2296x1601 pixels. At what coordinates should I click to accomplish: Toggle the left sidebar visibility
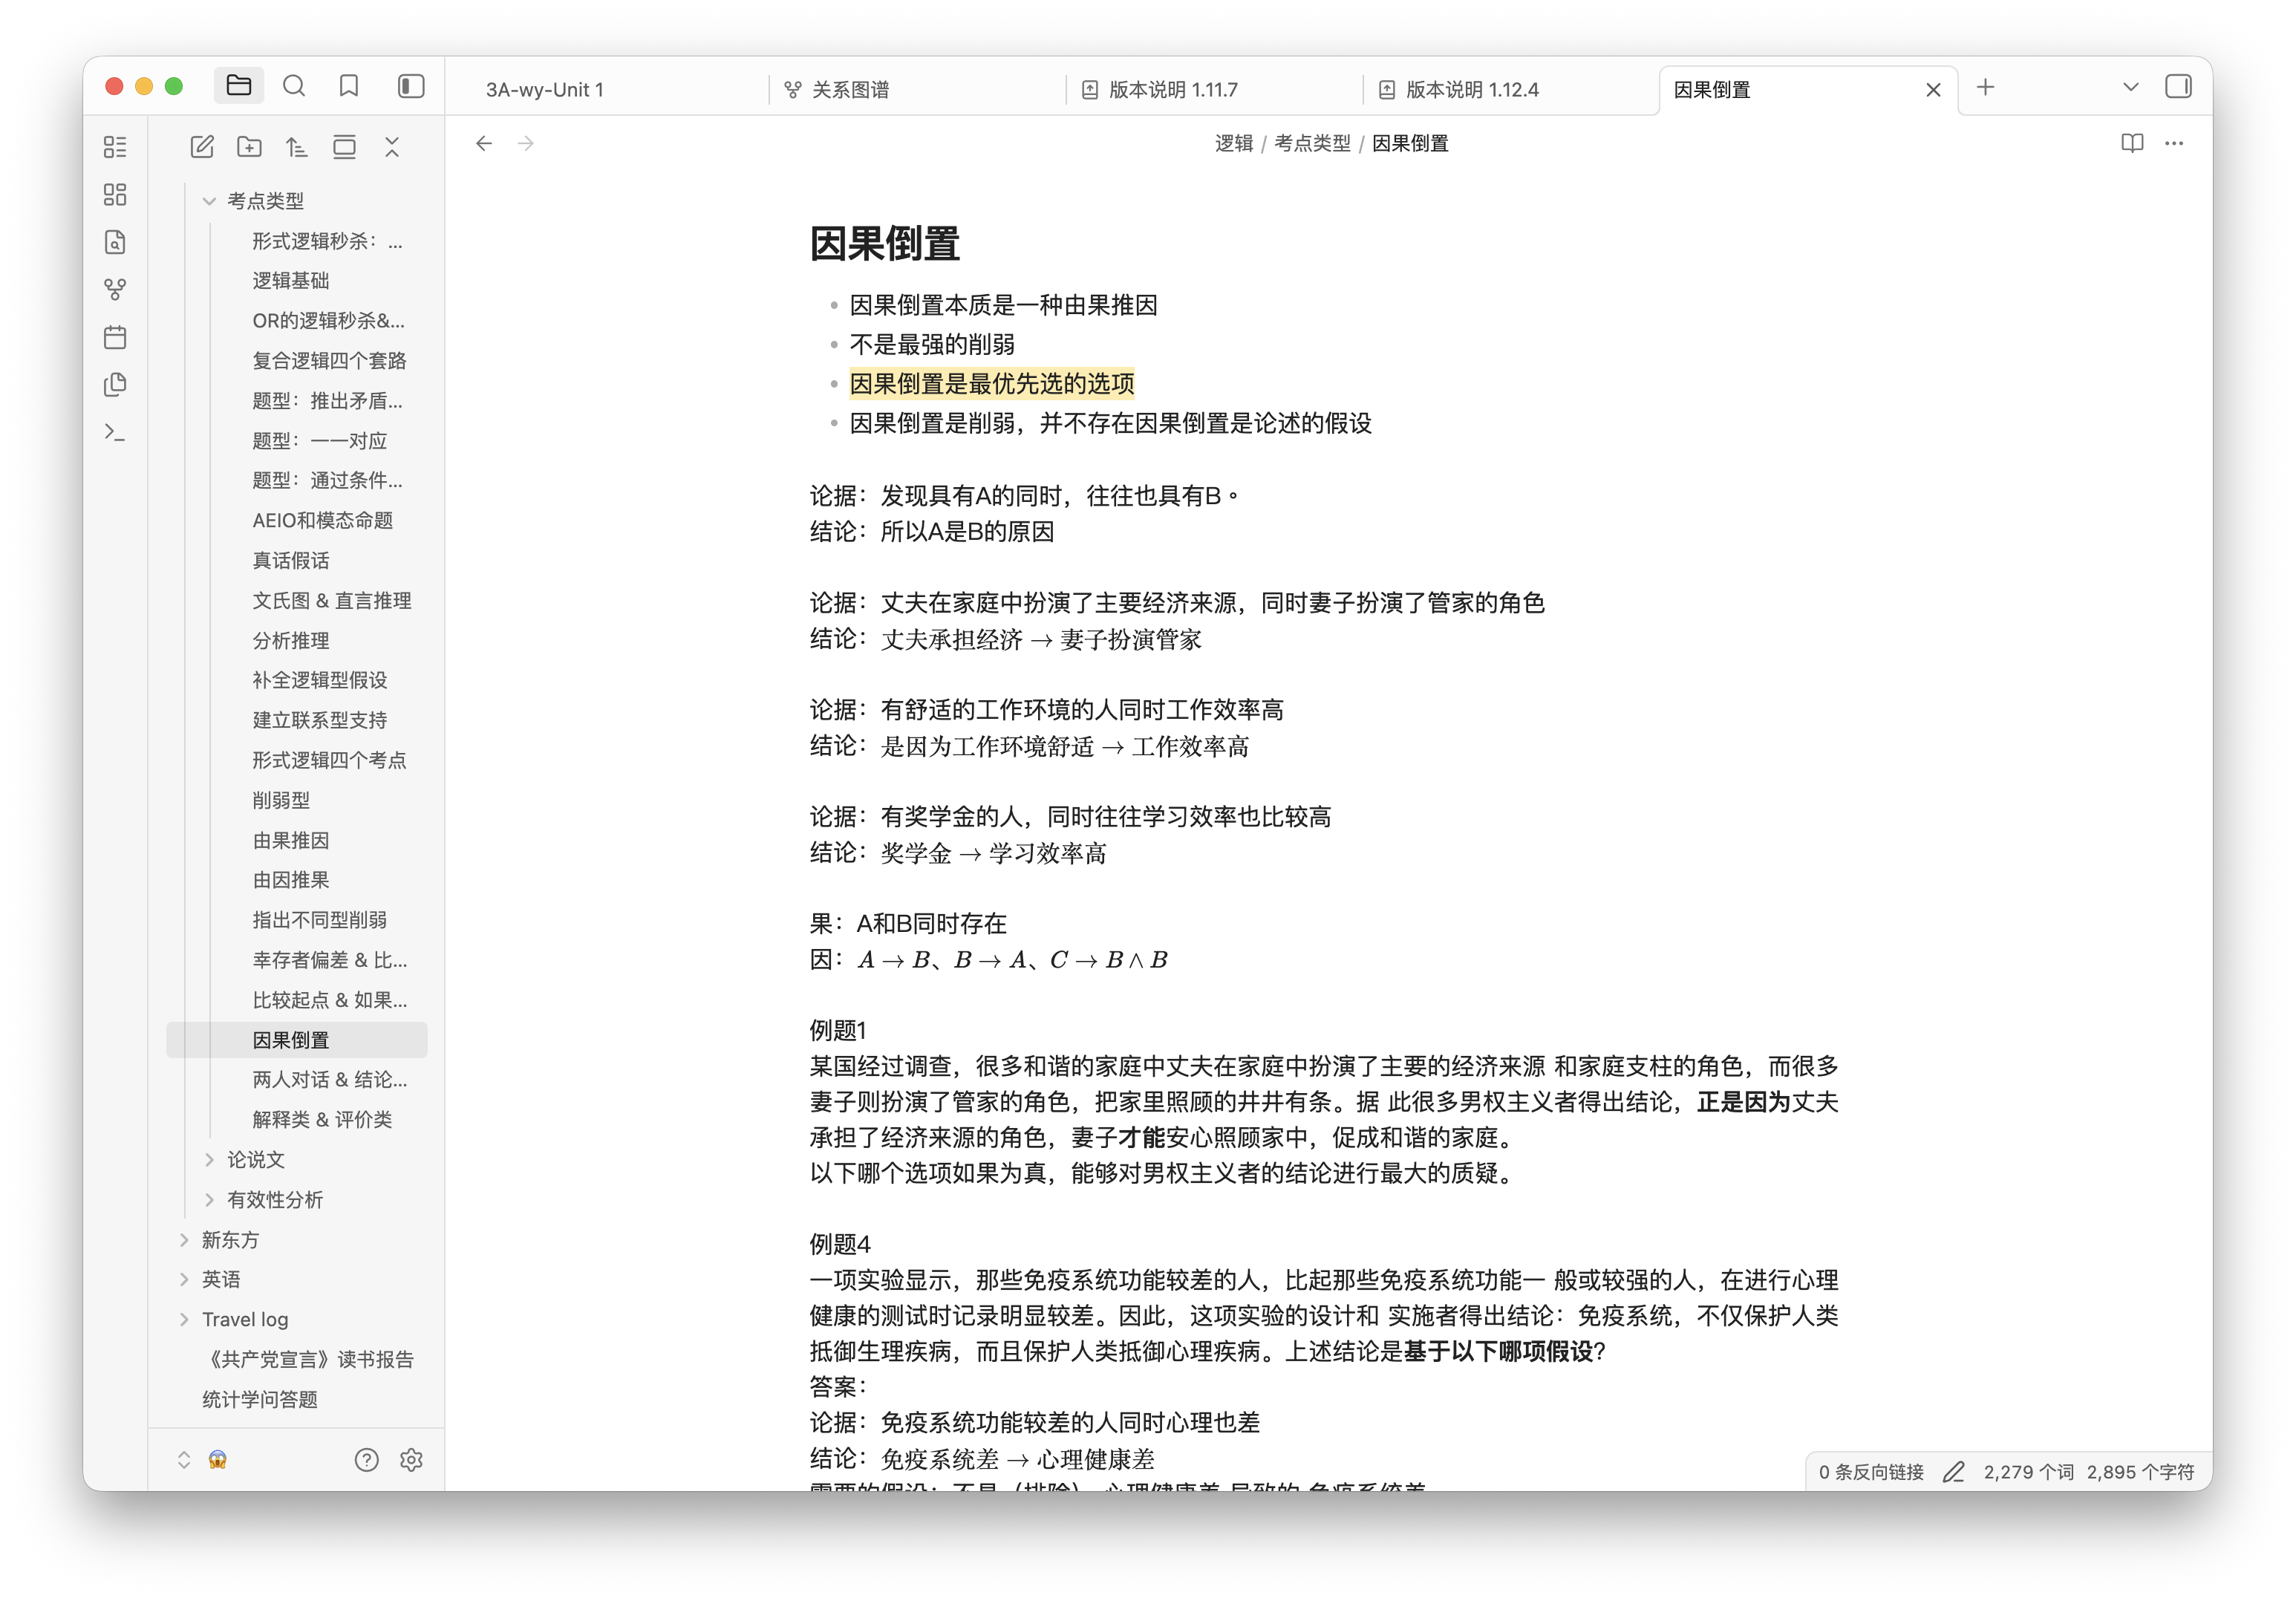410,86
